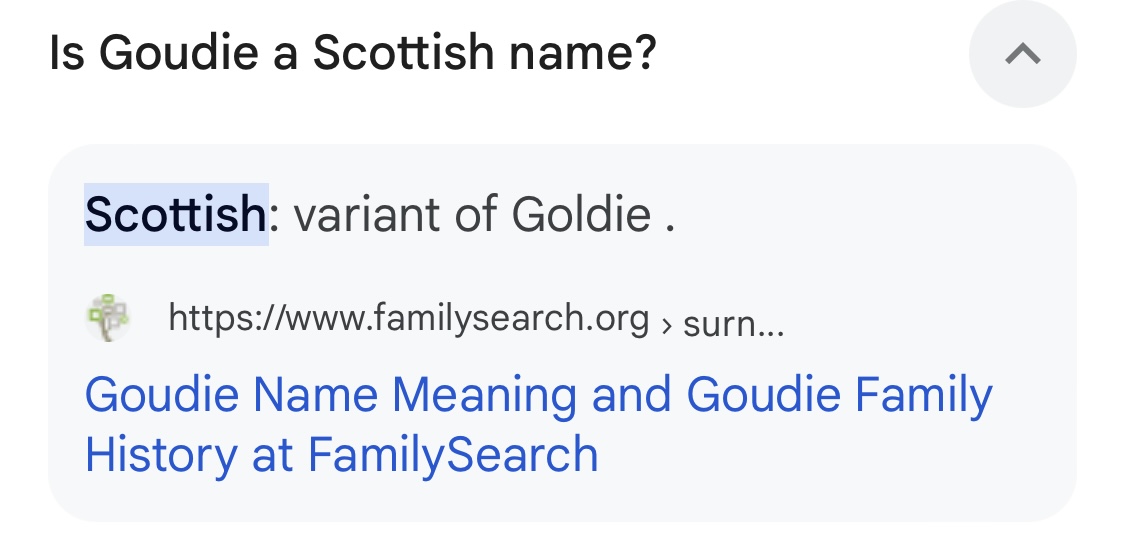The width and height of the screenshot is (1125, 556).
Task: Click the "Is Goudie a Scottish name?" question
Action: [353, 53]
